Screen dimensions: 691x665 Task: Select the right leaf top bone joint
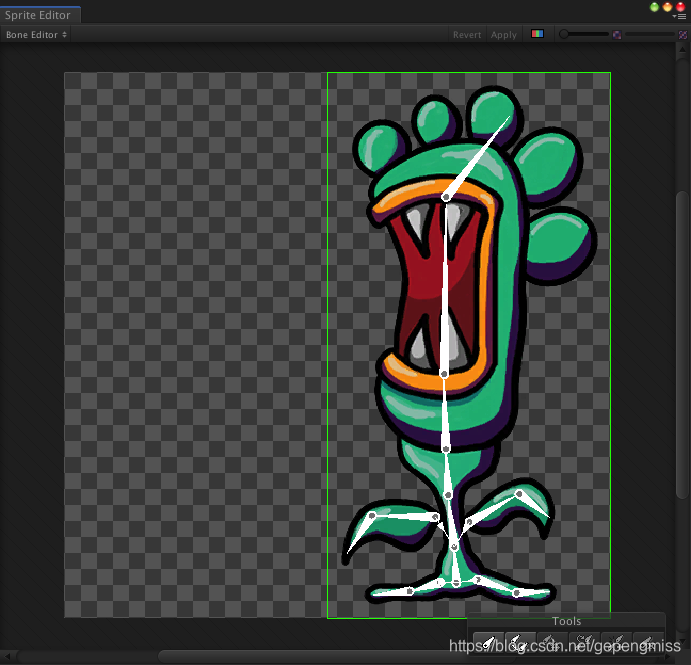tap(520, 494)
